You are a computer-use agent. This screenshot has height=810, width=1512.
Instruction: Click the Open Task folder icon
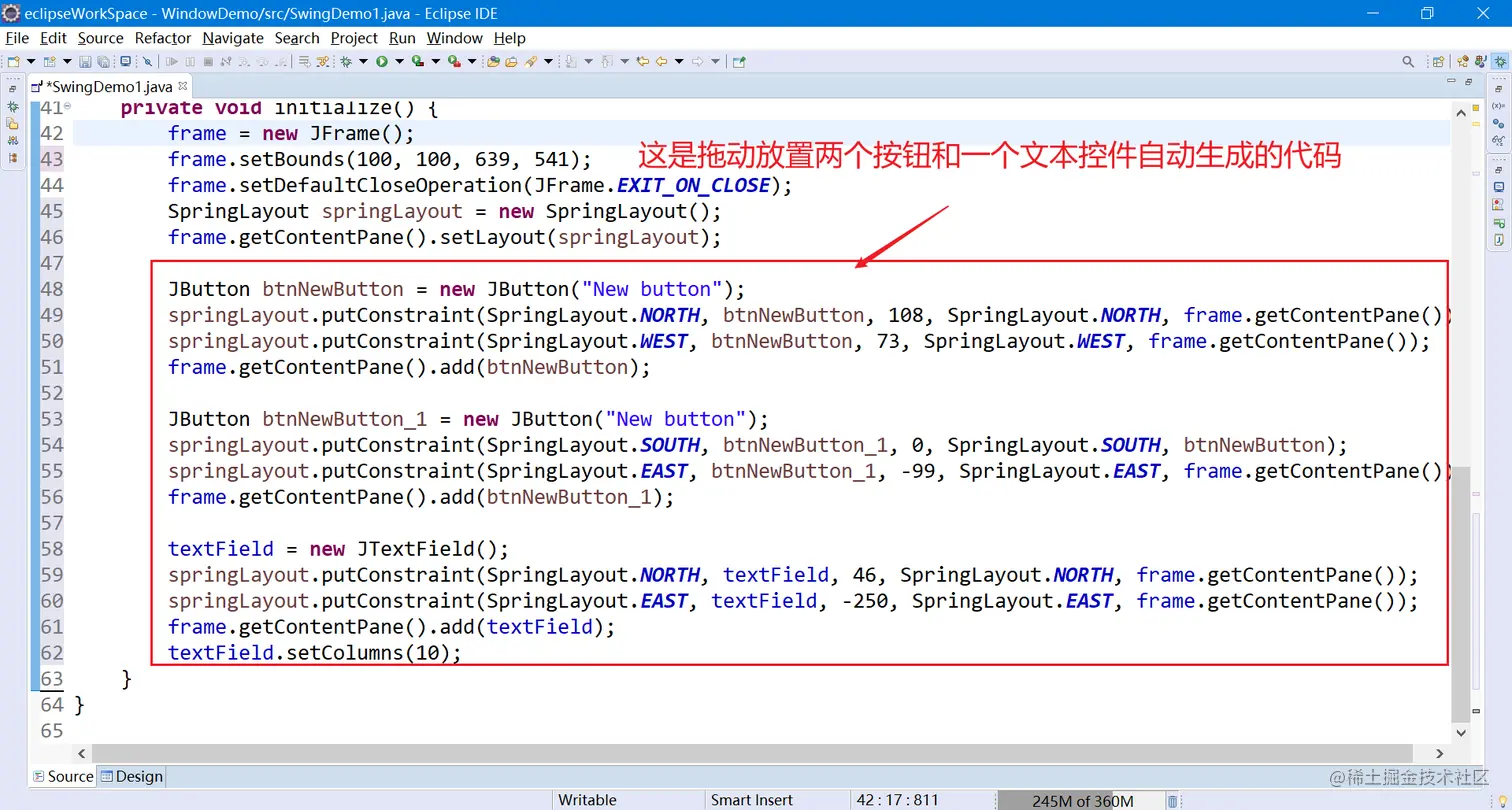pyautogui.click(x=511, y=61)
